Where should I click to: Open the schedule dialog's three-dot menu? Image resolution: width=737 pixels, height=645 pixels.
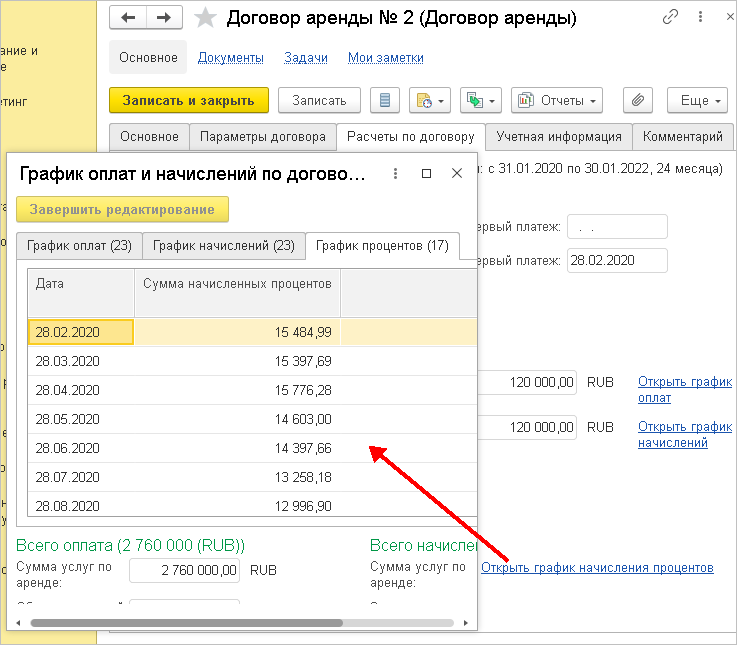pyautogui.click(x=395, y=174)
